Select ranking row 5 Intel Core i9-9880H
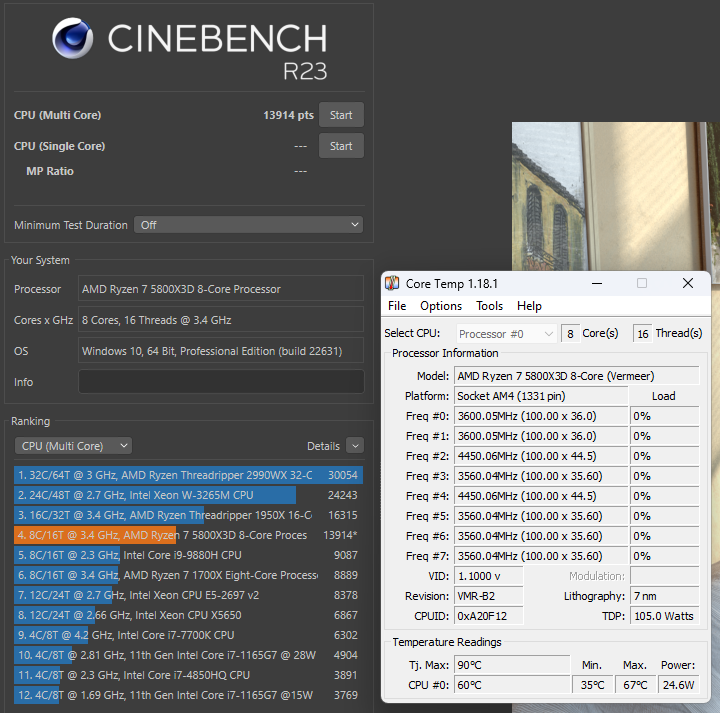Screen dimensions: 720x713 pyautogui.click(x=188, y=555)
